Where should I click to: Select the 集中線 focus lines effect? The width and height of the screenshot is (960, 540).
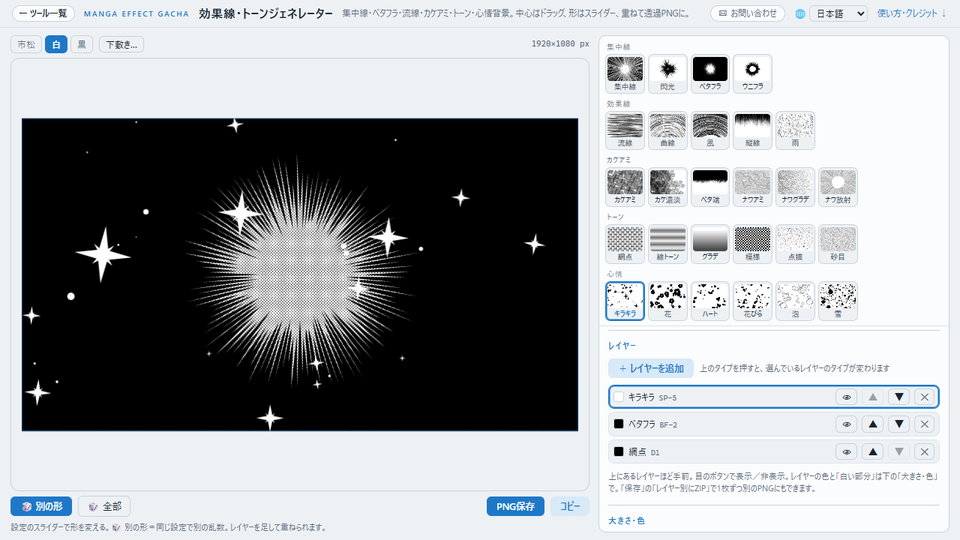pos(624,73)
